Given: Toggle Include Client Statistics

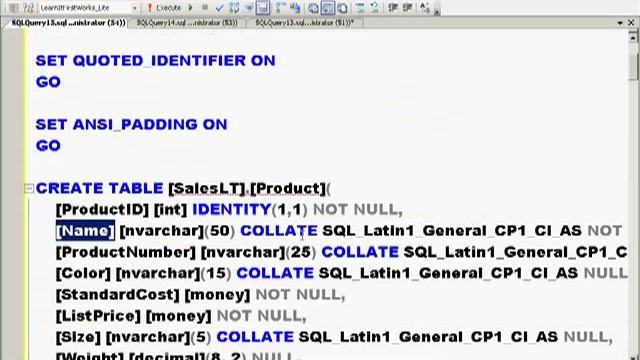Looking at the screenshot, I should [x=296, y=7].
